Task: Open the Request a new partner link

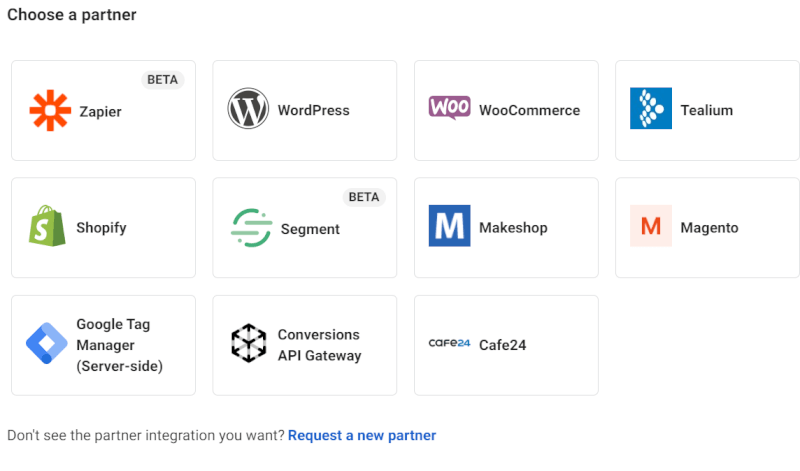Action: 362,435
